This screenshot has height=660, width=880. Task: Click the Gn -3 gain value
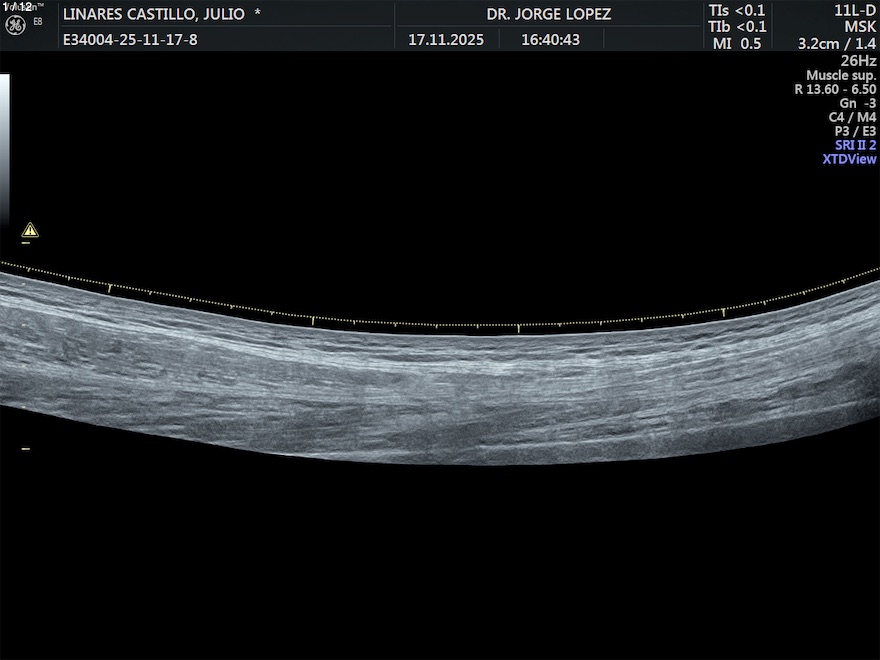[857, 103]
